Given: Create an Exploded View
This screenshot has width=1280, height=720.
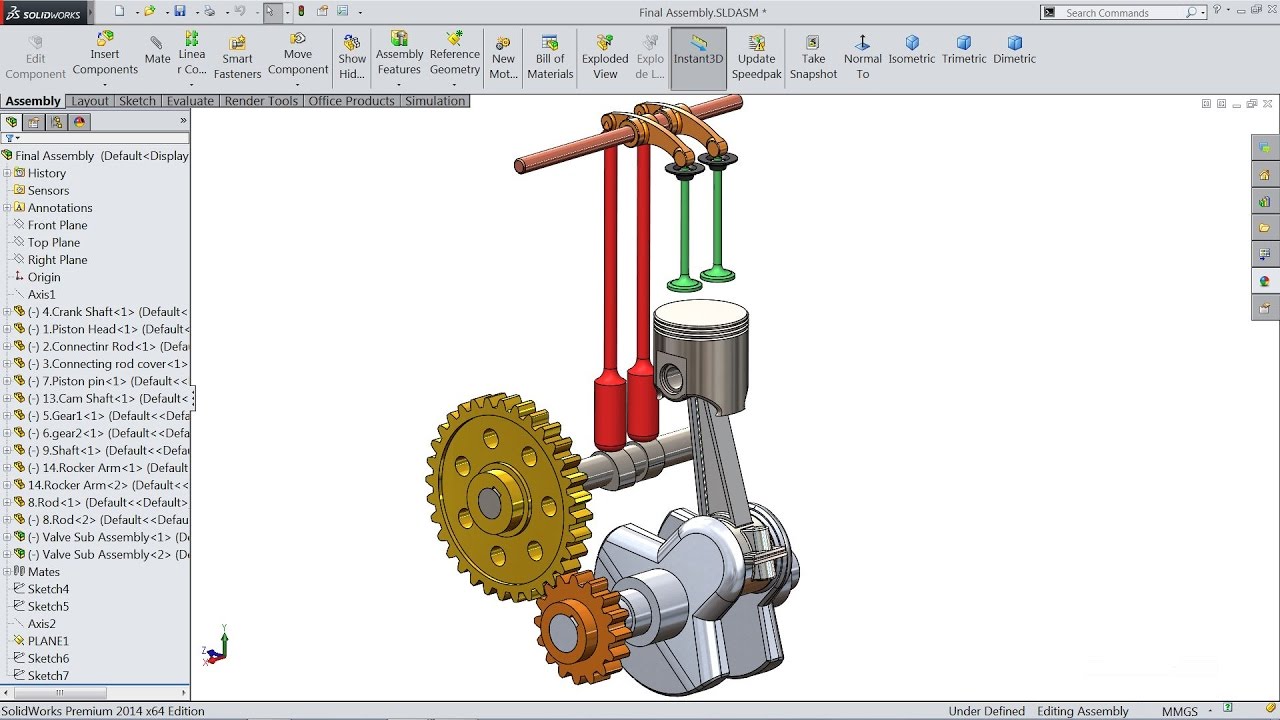Looking at the screenshot, I should tap(605, 58).
